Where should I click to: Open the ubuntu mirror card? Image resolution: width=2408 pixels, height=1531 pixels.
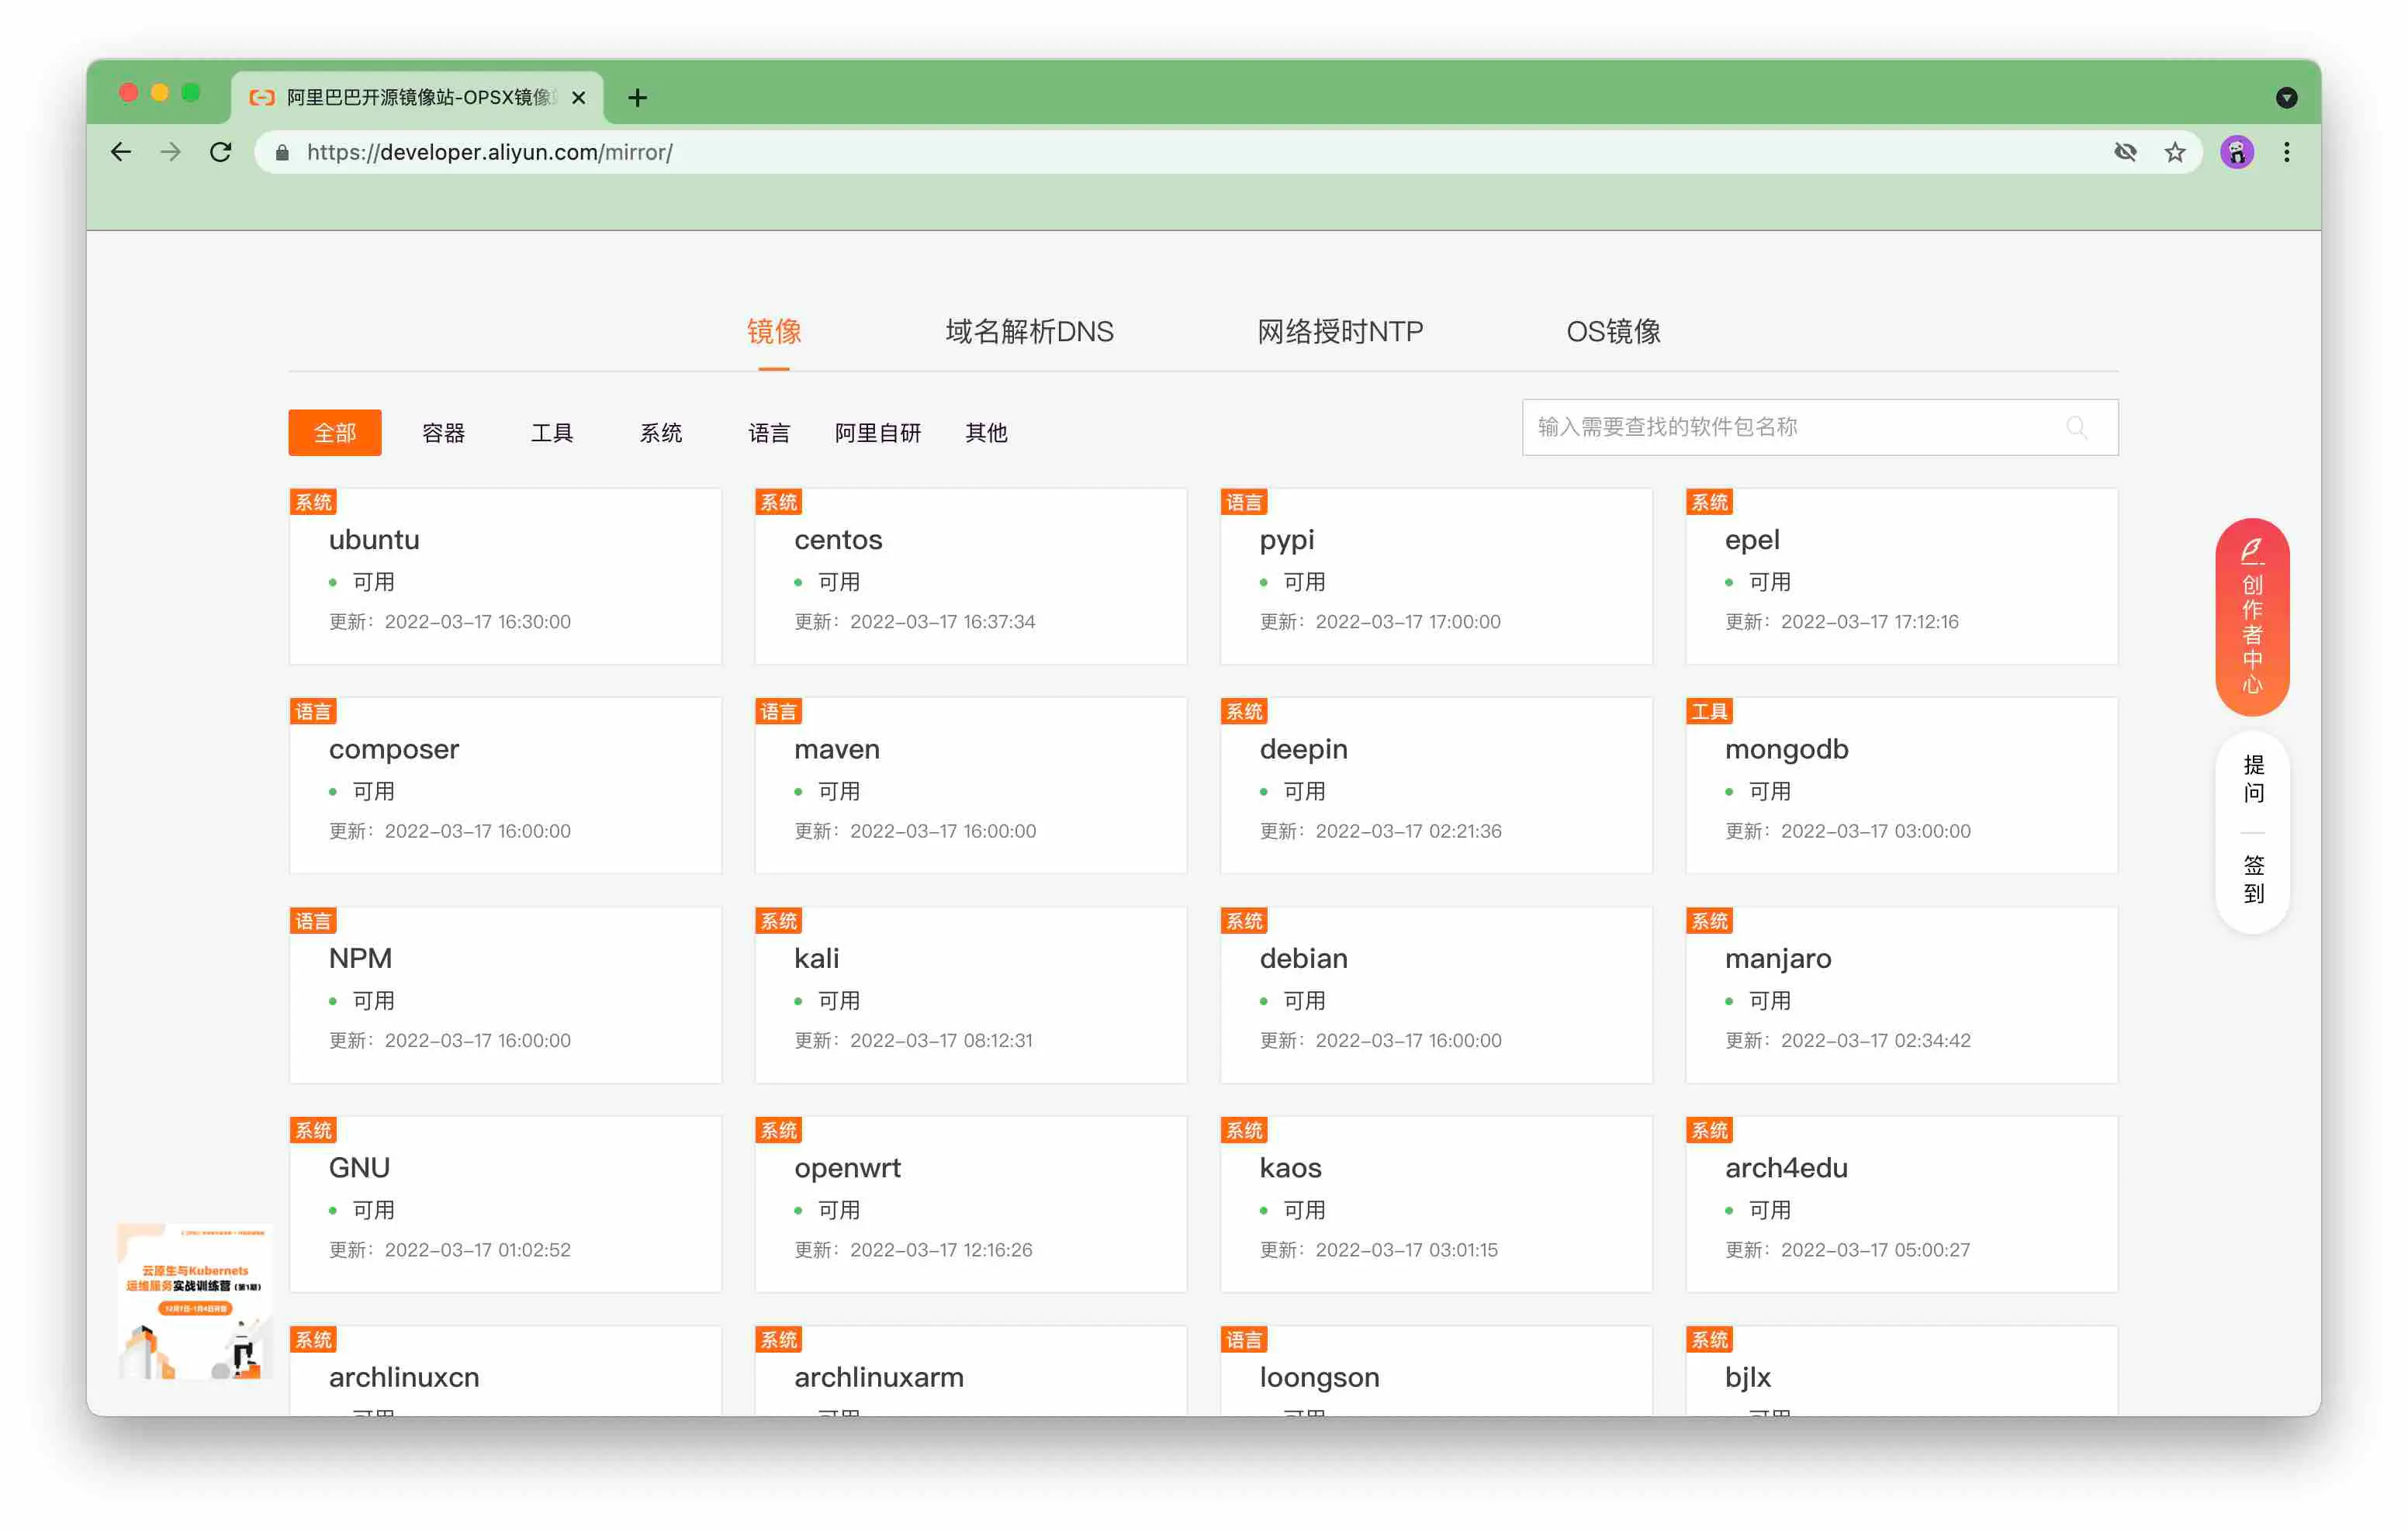point(505,577)
